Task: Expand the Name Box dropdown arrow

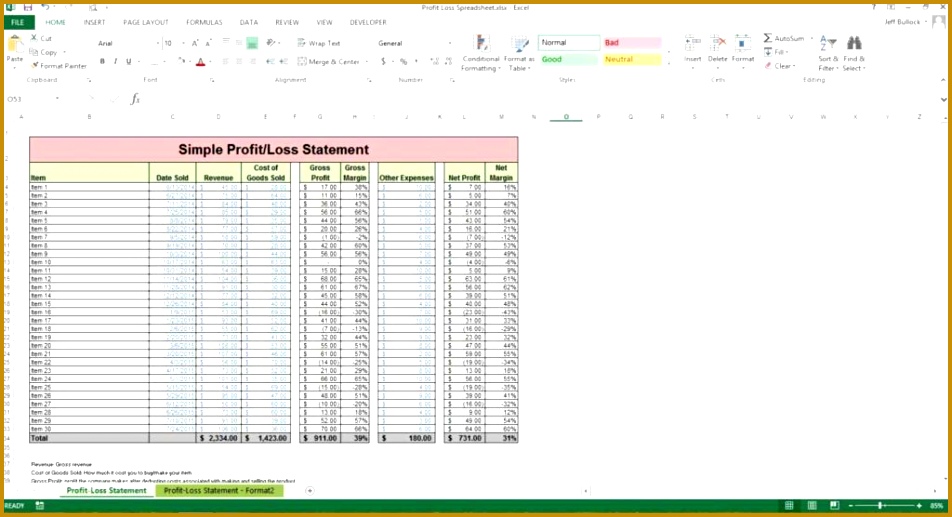Action: tap(57, 99)
